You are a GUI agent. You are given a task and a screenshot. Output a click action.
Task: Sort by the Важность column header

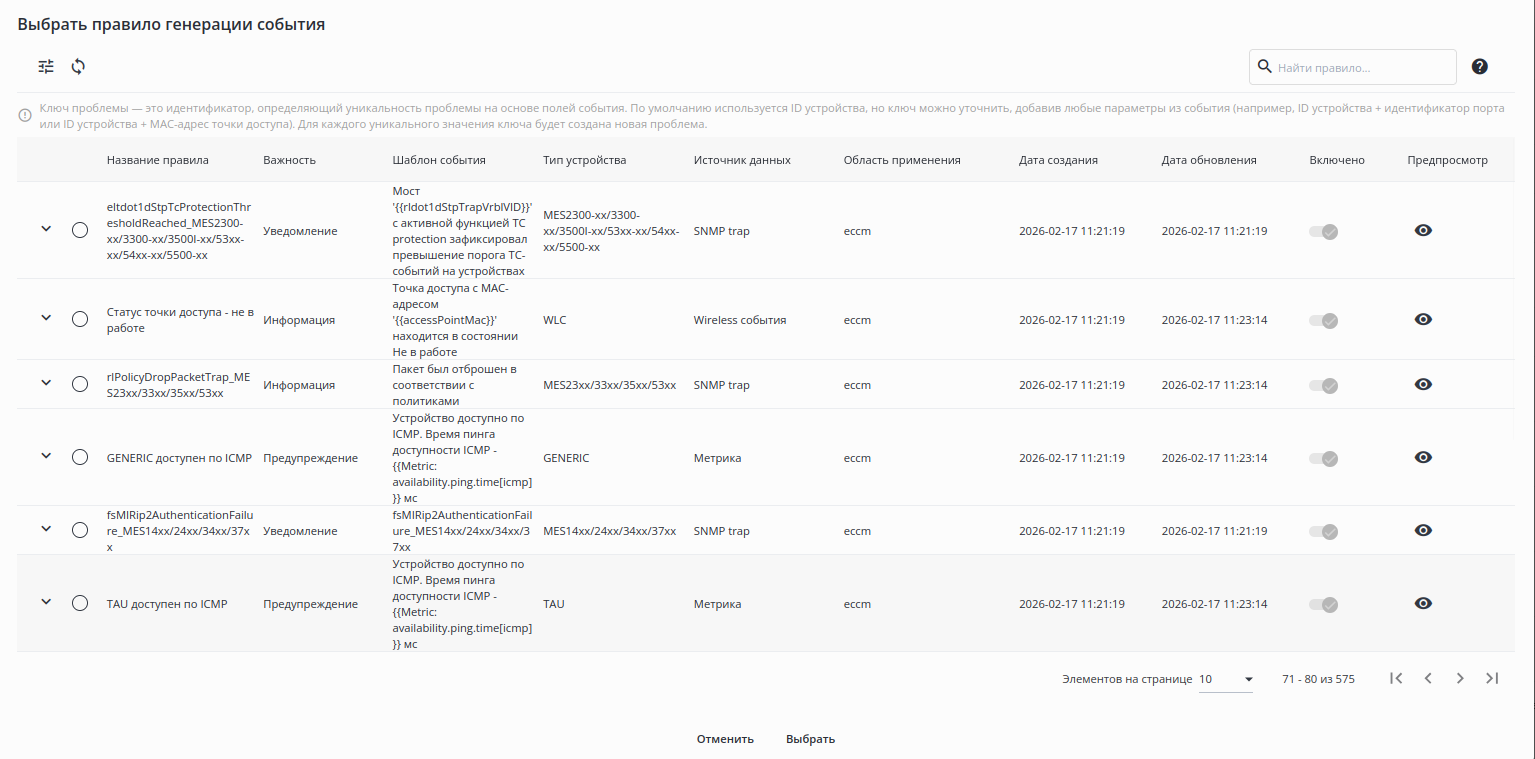click(x=289, y=160)
